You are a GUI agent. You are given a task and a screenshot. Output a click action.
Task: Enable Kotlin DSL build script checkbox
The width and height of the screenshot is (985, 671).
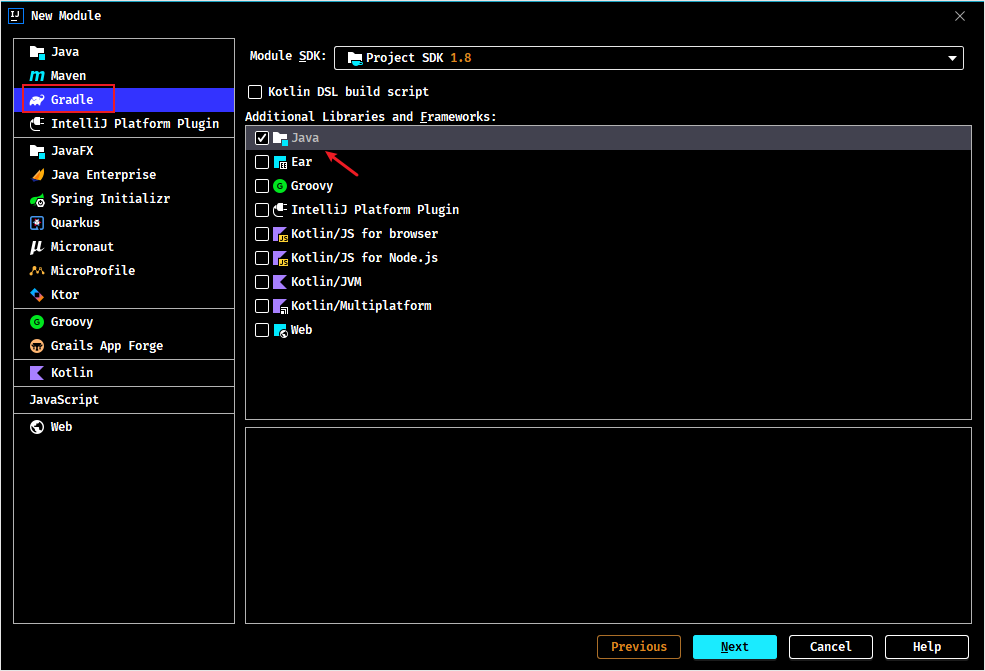tap(255, 92)
